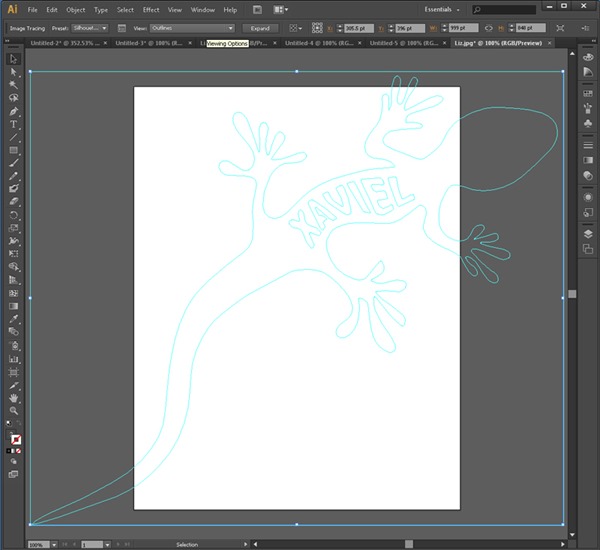Select the Rectangle tool
The width and height of the screenshot is (600, 550).
pos(13,150)
